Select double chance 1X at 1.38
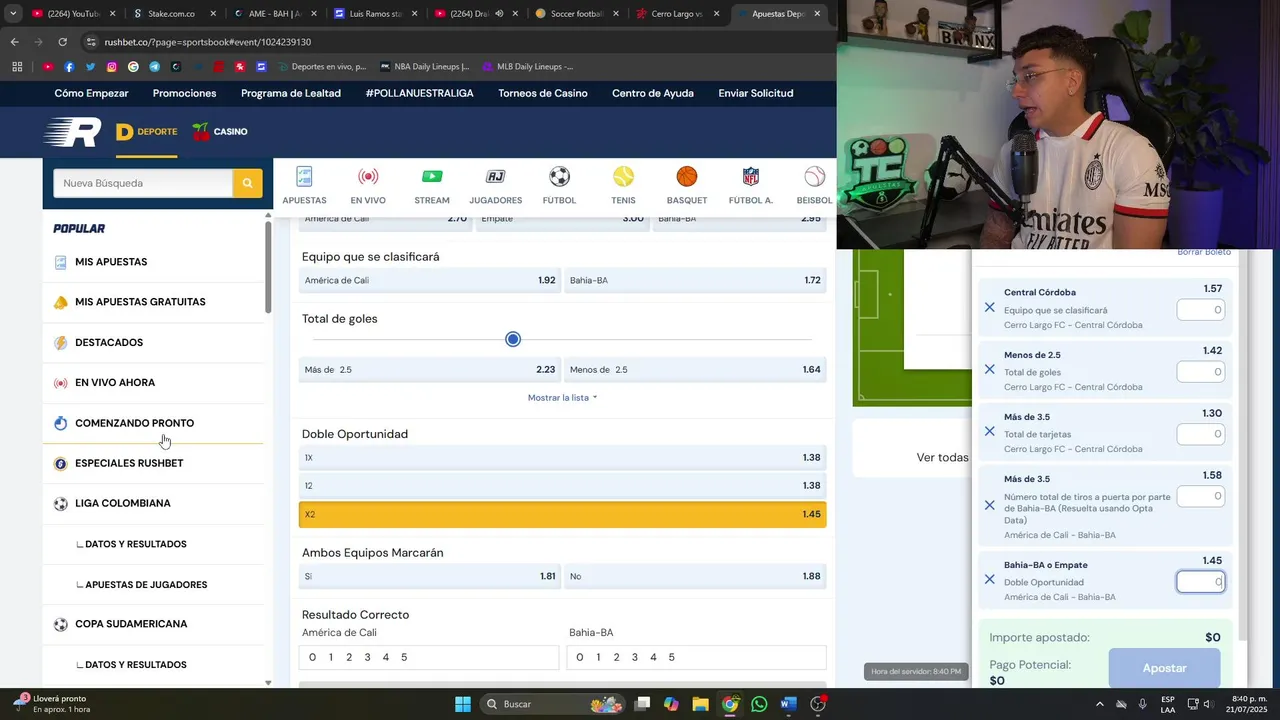 pyautogui.click(x=562, y=458)
